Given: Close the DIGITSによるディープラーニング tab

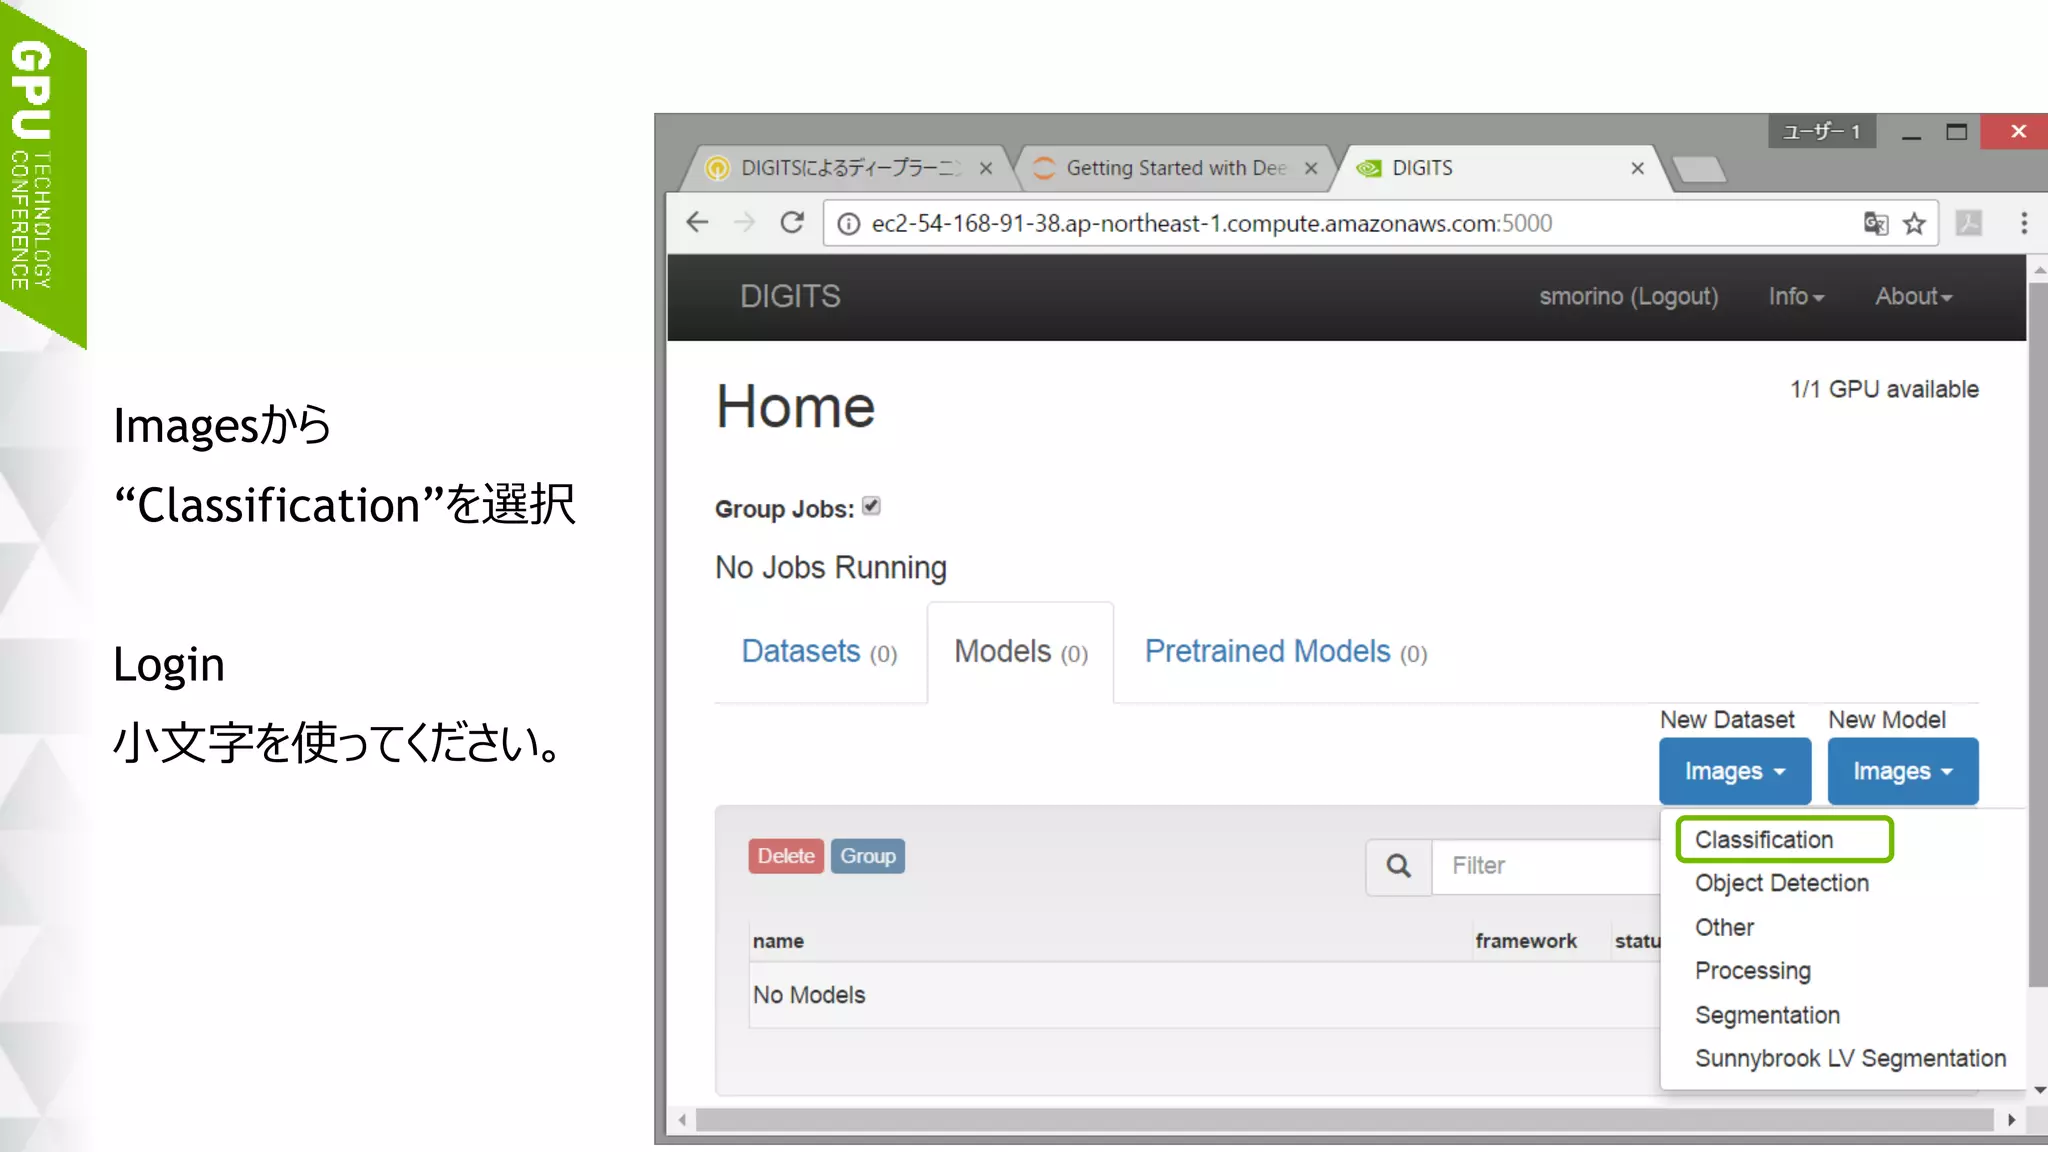Looking at the screenshot, I should pyautogui.click(x=986, y=168).
